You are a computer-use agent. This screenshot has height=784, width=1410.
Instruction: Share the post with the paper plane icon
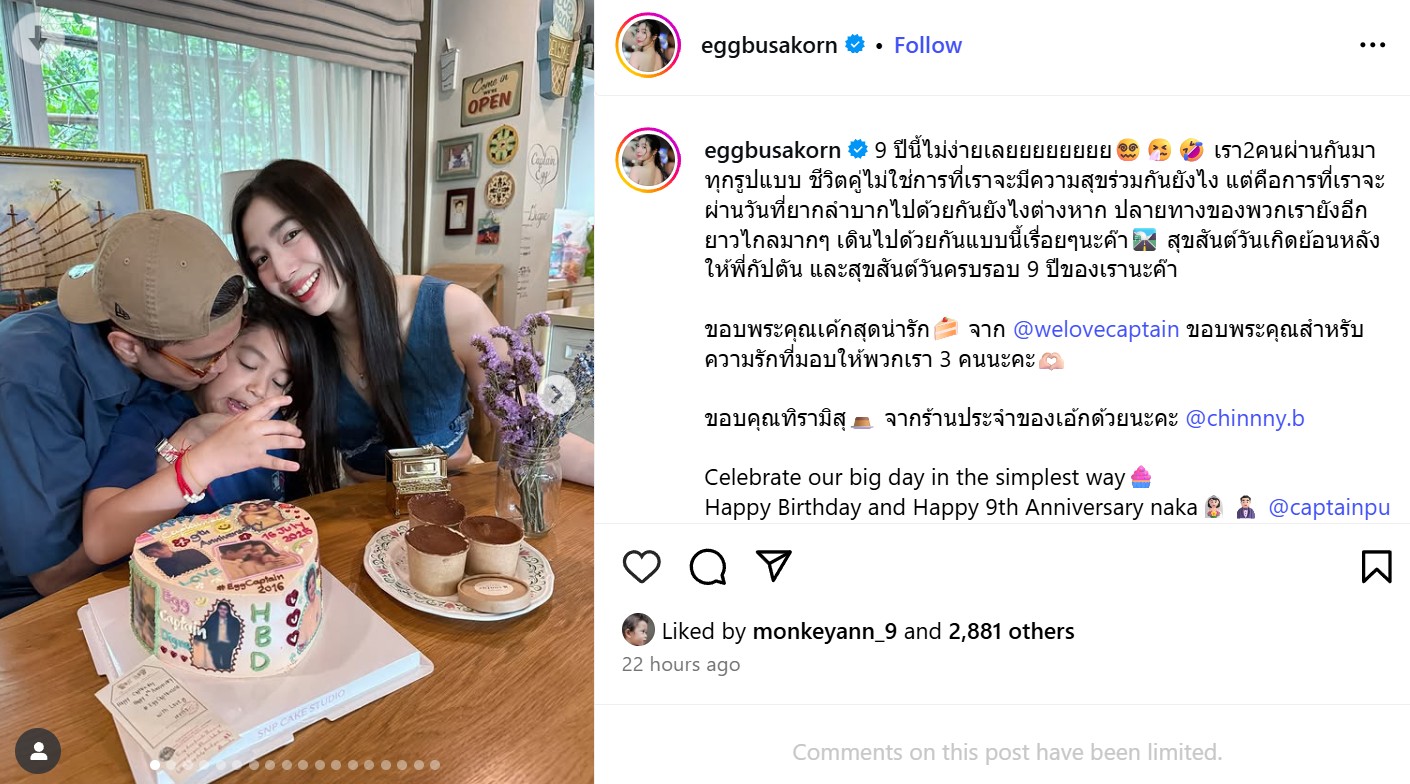point(774,565)
